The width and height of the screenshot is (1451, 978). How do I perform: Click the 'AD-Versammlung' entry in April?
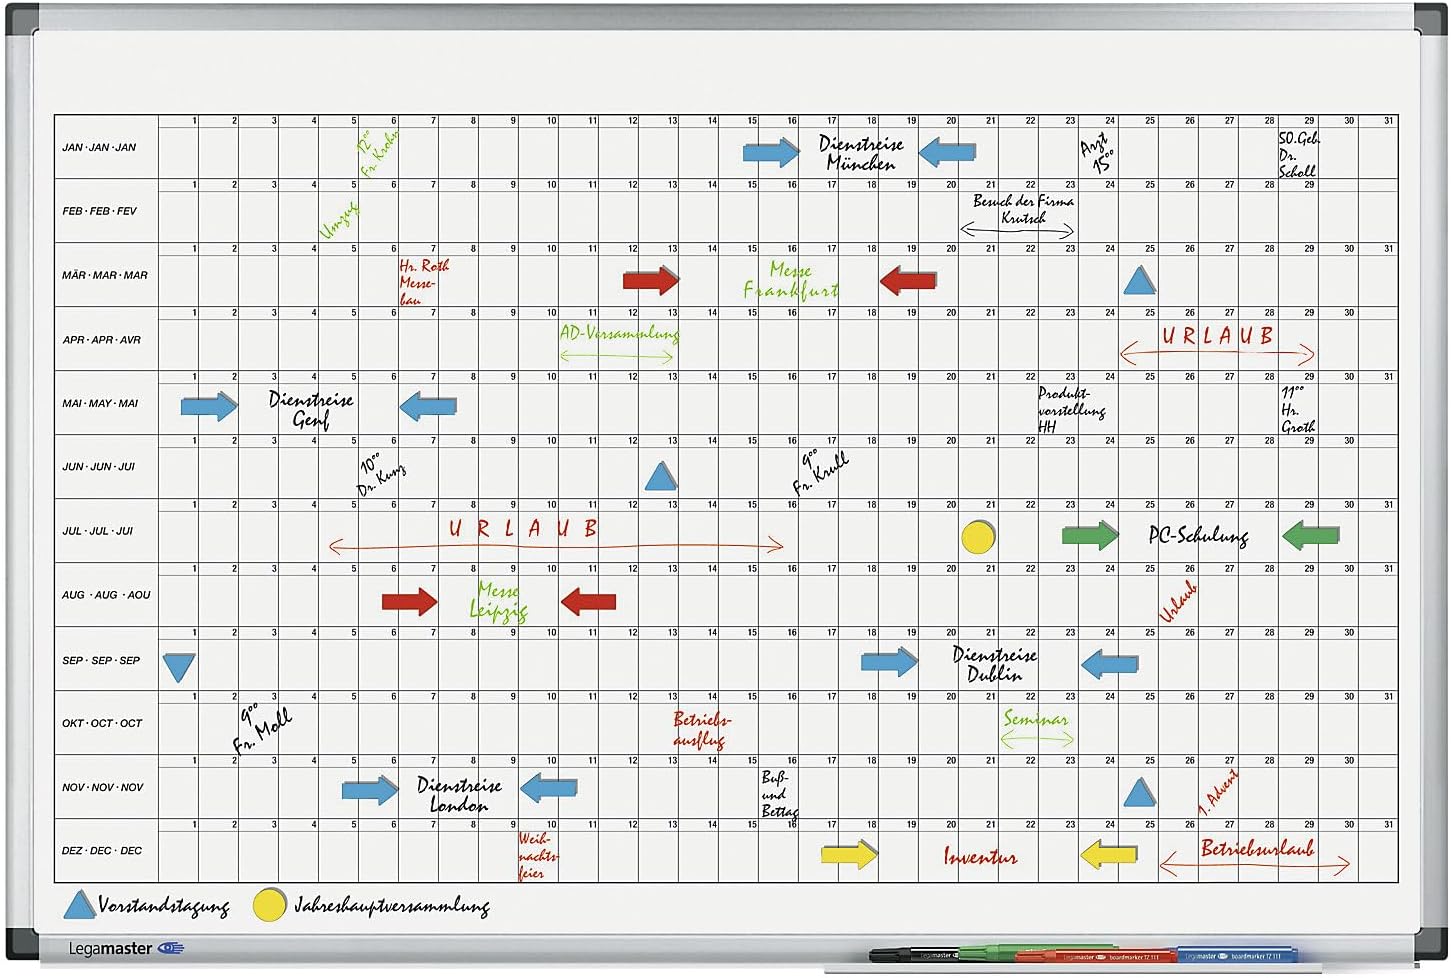tap(619, 333)
